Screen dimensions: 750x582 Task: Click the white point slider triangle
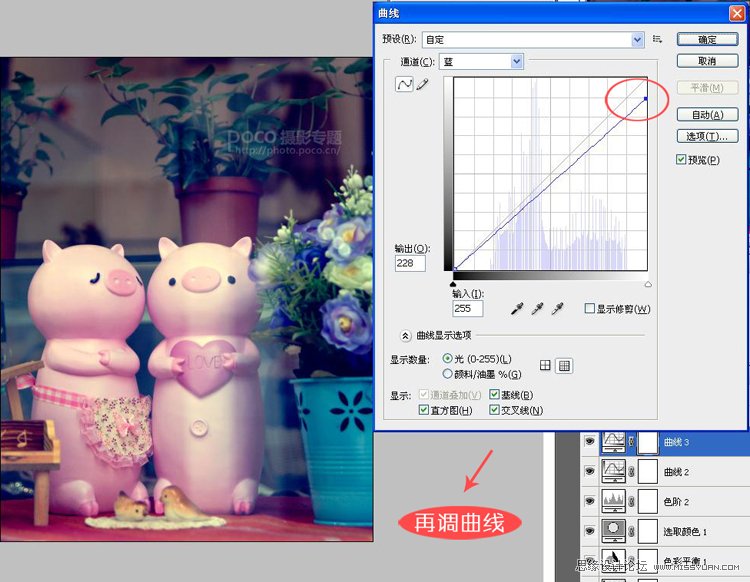[648, 284]
